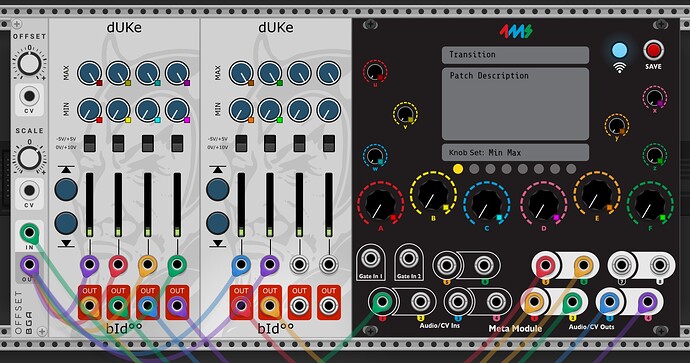Select the last knob-set dot
The image size is (690, 363).
pyautogui.click(x=571, y=169)
